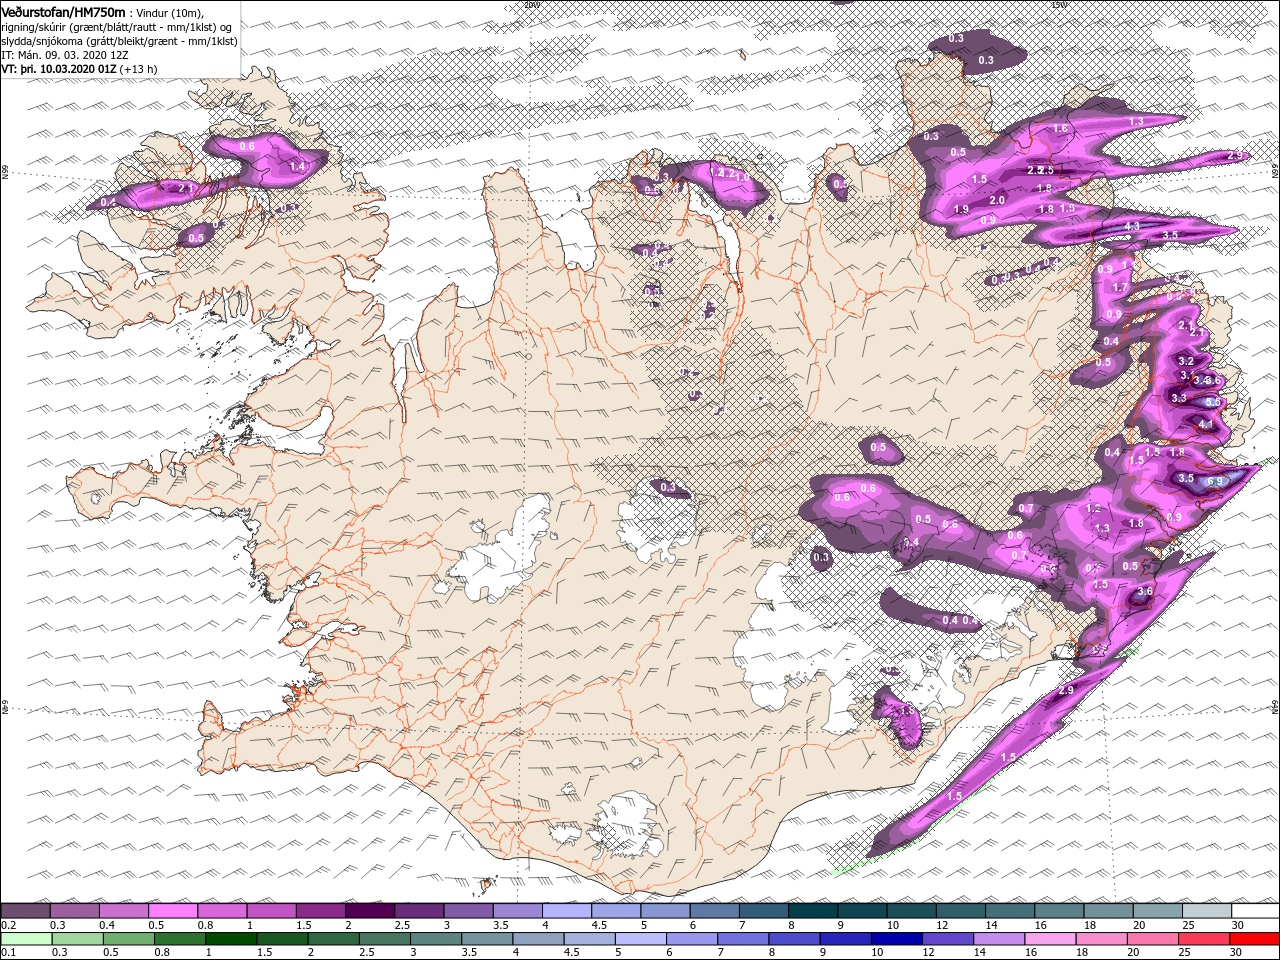Select the pale green 0.1 rain legend swatch

click(x=25, y=939)
